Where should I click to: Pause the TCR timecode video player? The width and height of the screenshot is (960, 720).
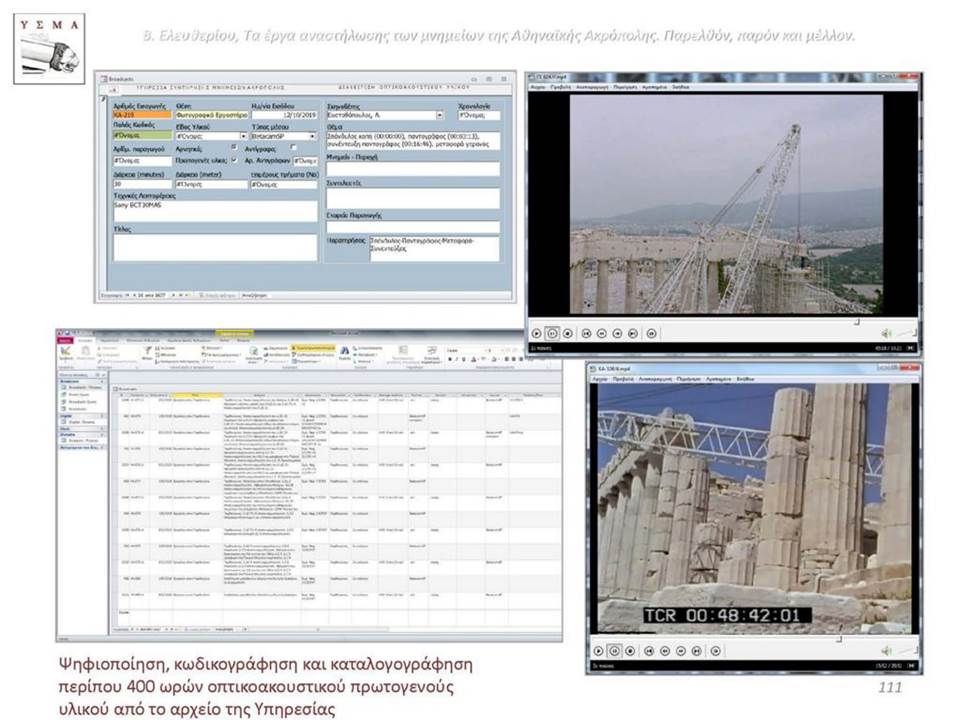(614, 651)
